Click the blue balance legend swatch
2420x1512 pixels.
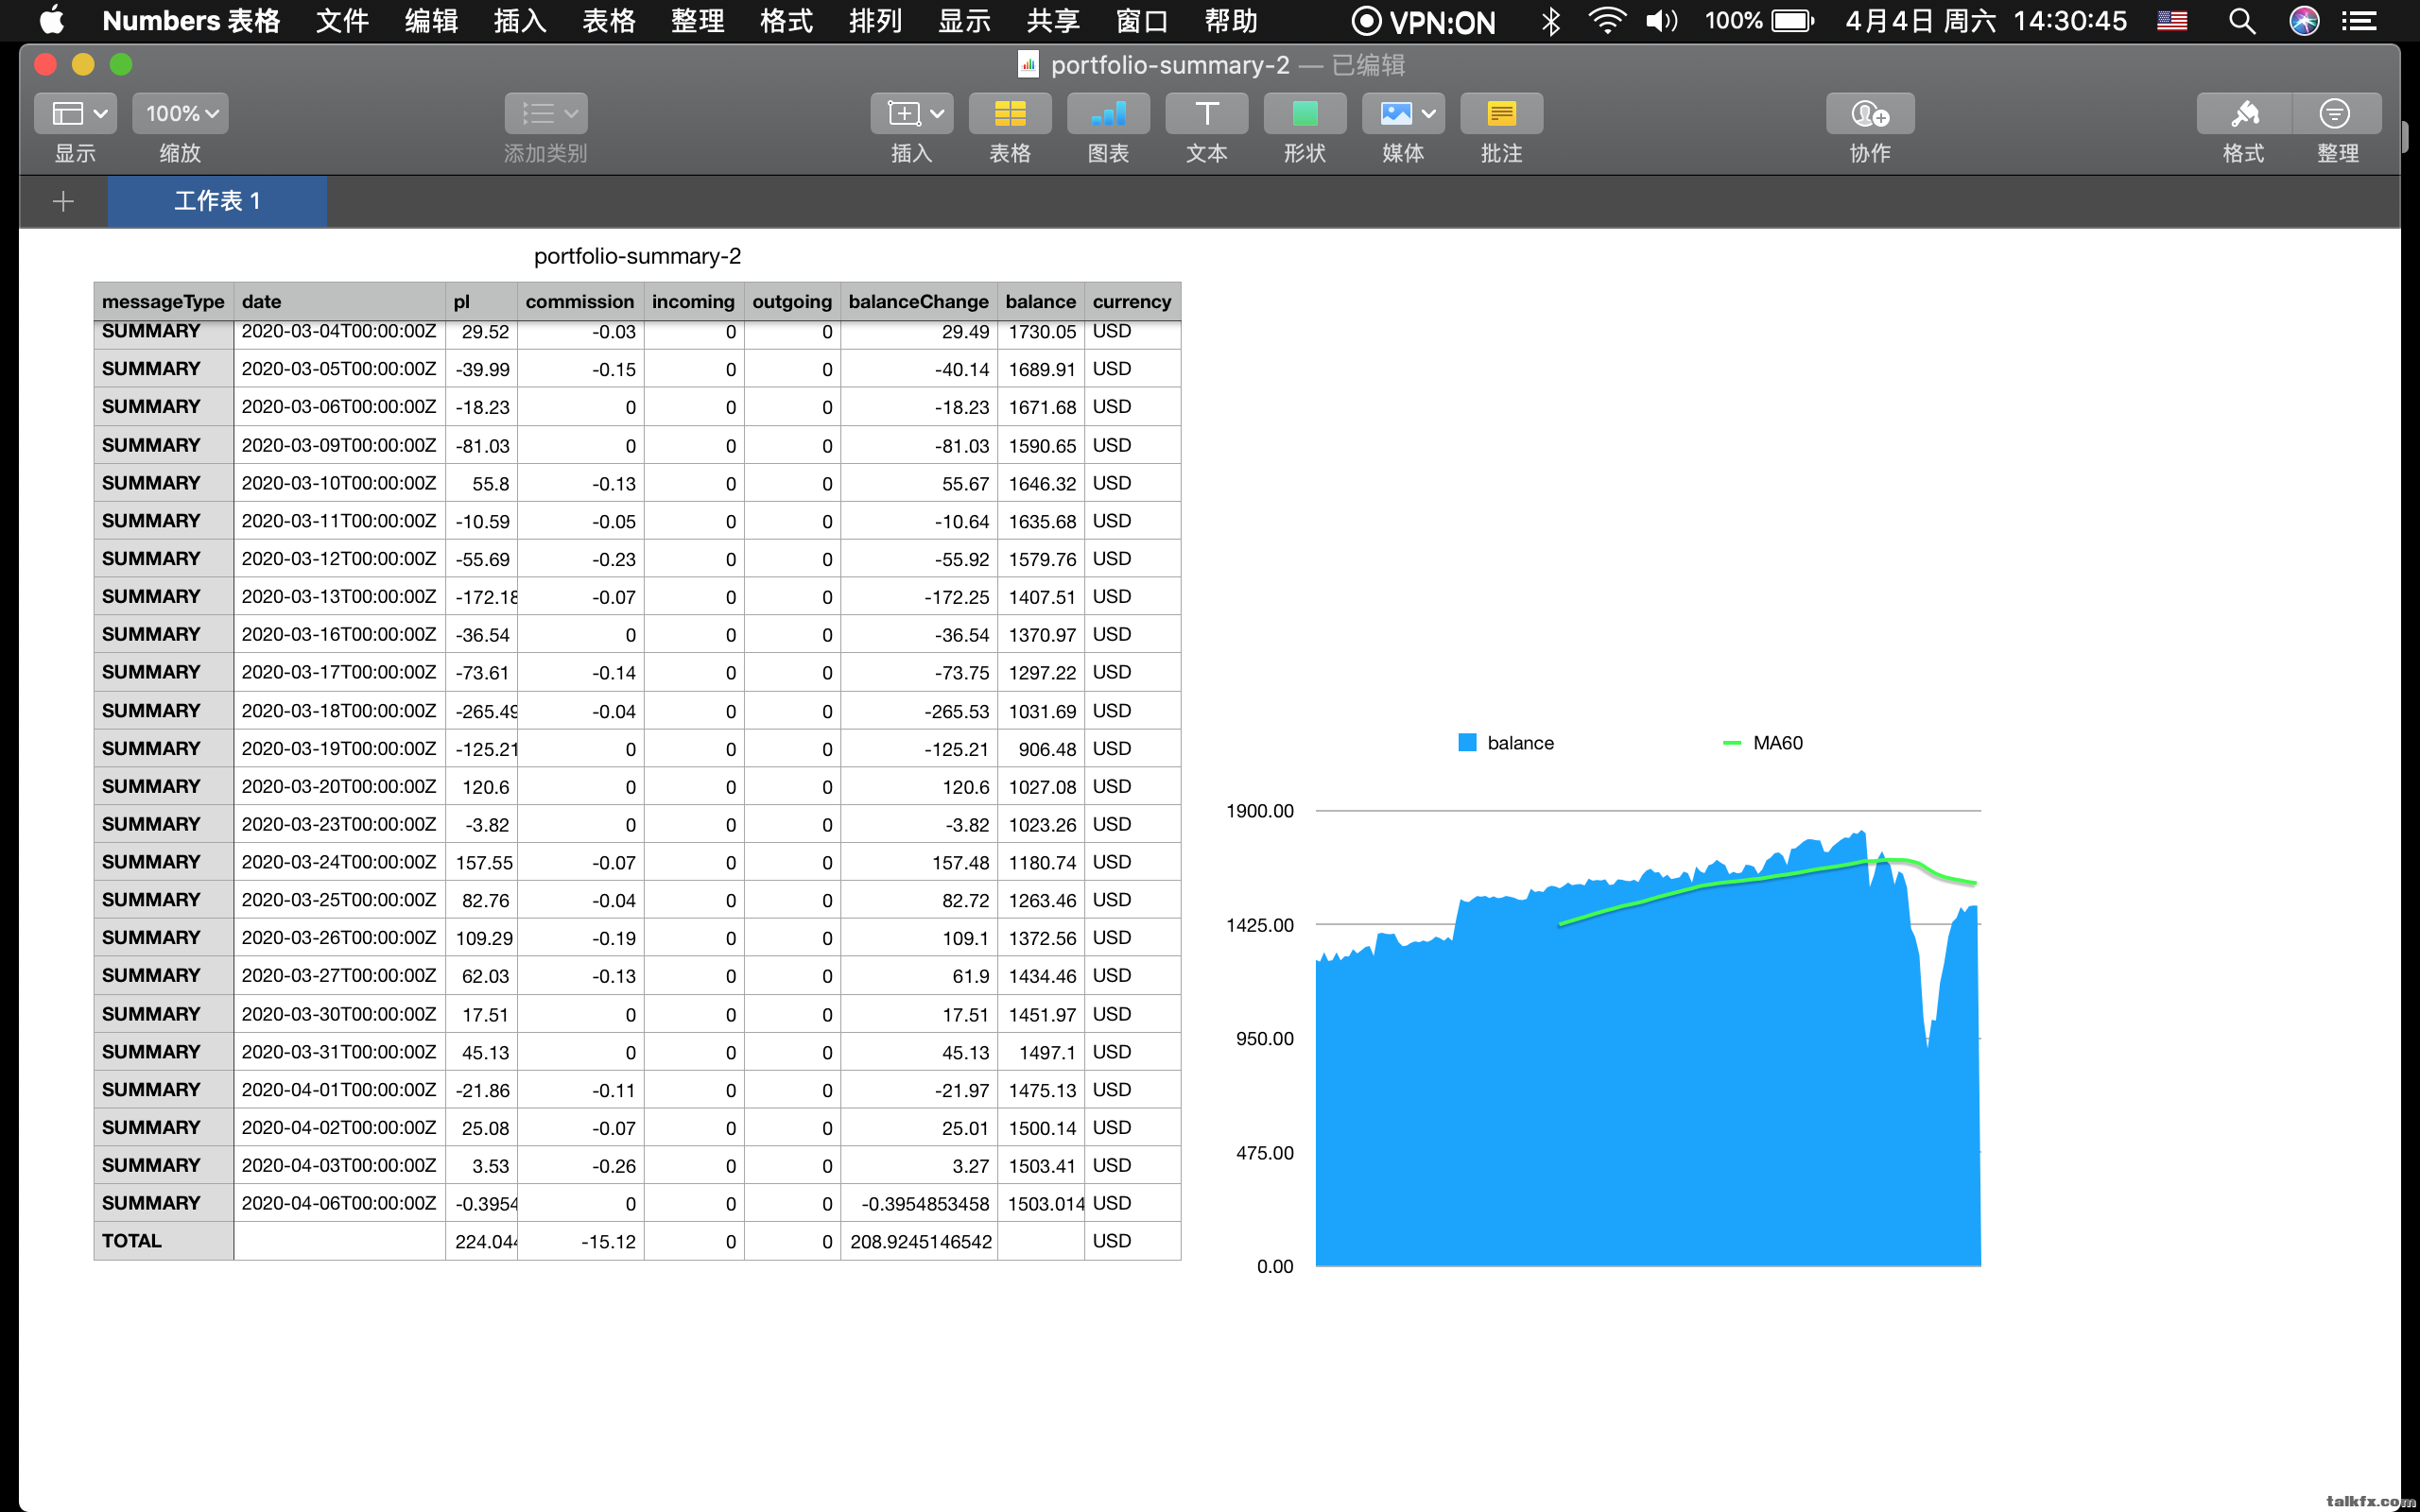click(x=1467, y=743)
